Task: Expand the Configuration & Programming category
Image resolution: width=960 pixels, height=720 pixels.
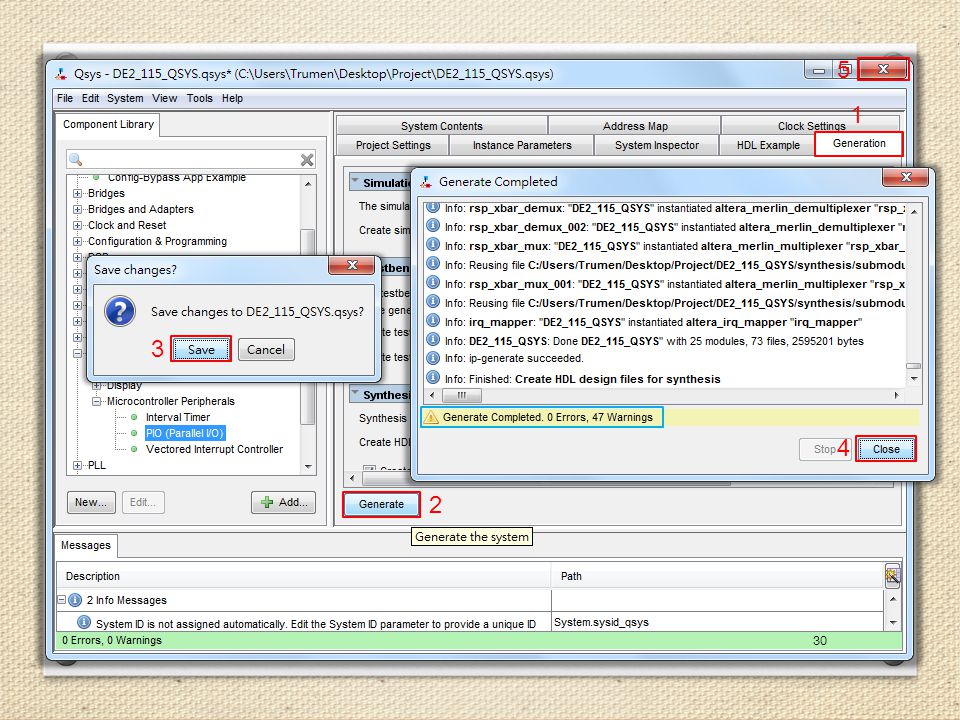Action: pos(78,241)
